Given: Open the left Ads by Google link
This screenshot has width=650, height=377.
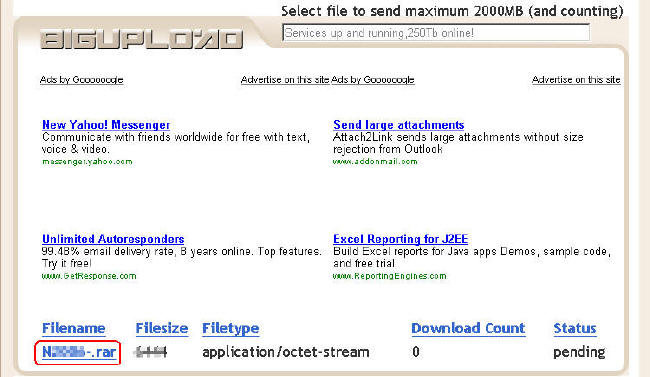Looking at the screenshot, I should (x=82, y=80).
